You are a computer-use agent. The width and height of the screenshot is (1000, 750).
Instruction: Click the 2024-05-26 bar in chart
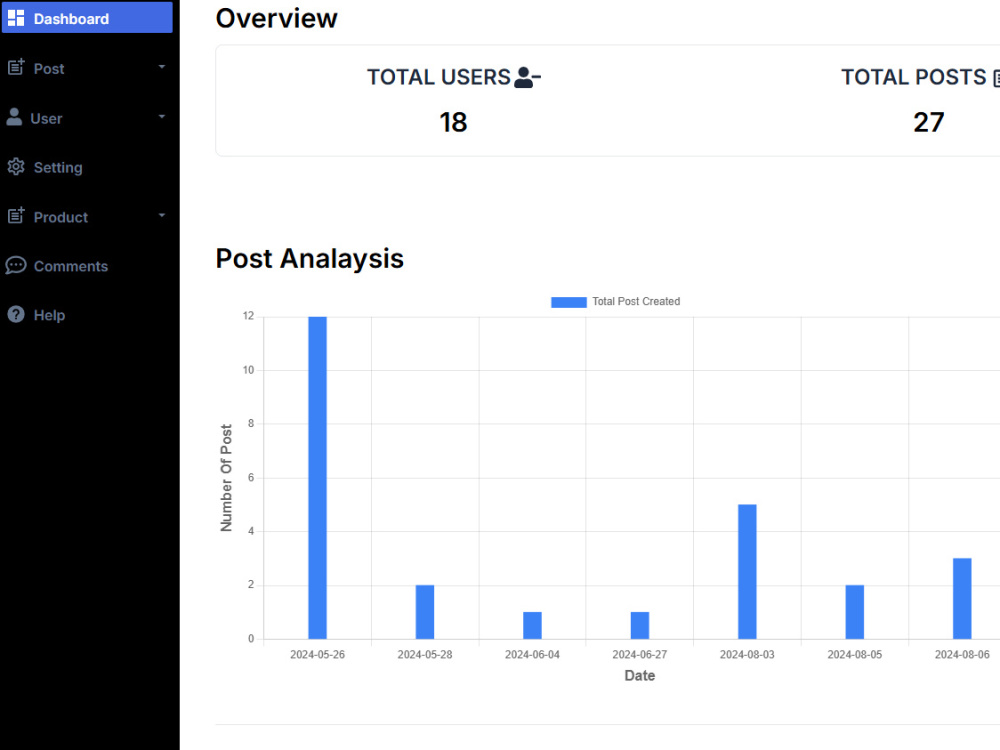[318, 478]
